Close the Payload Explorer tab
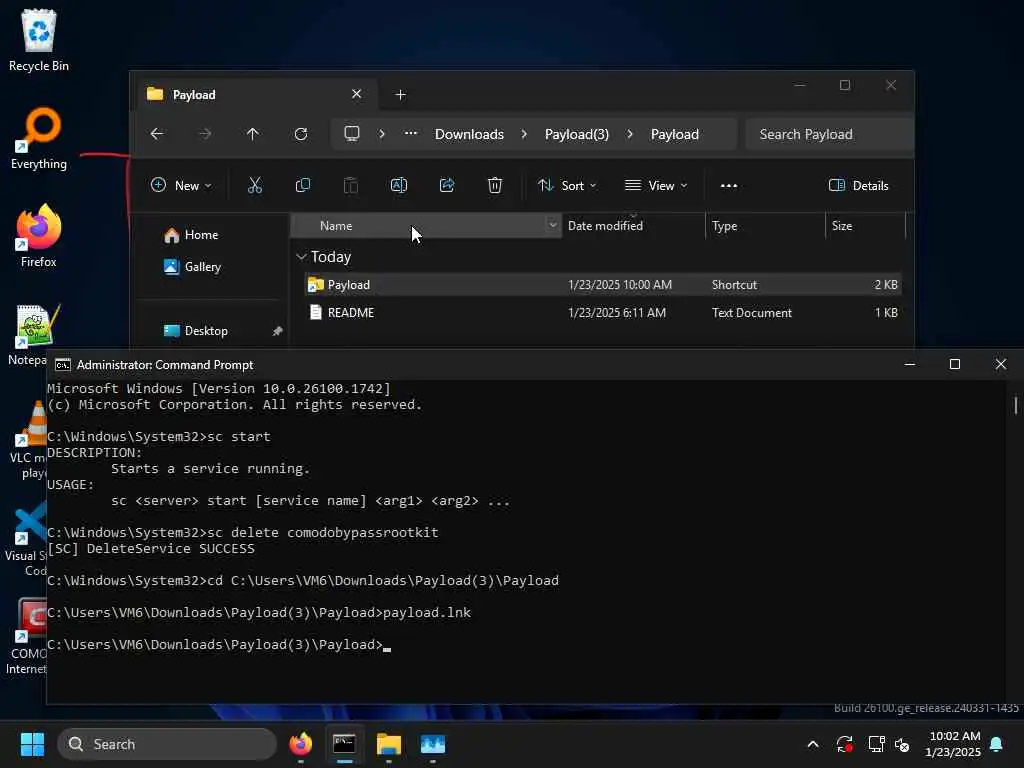Image resolution: width=1024 pixels, height=768 pixels. tap(357, 94)
